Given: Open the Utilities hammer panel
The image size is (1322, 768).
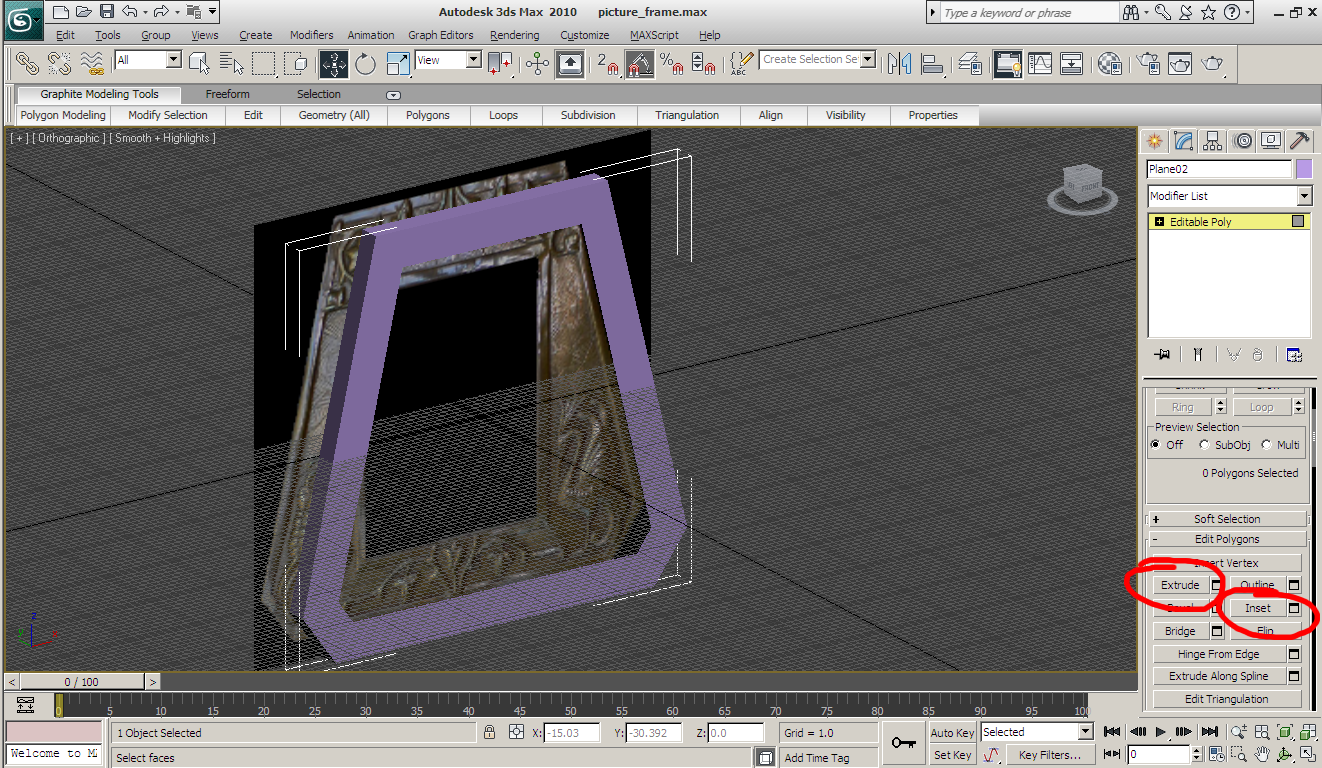Looking at the screenshot, I should coord(1299,140).
